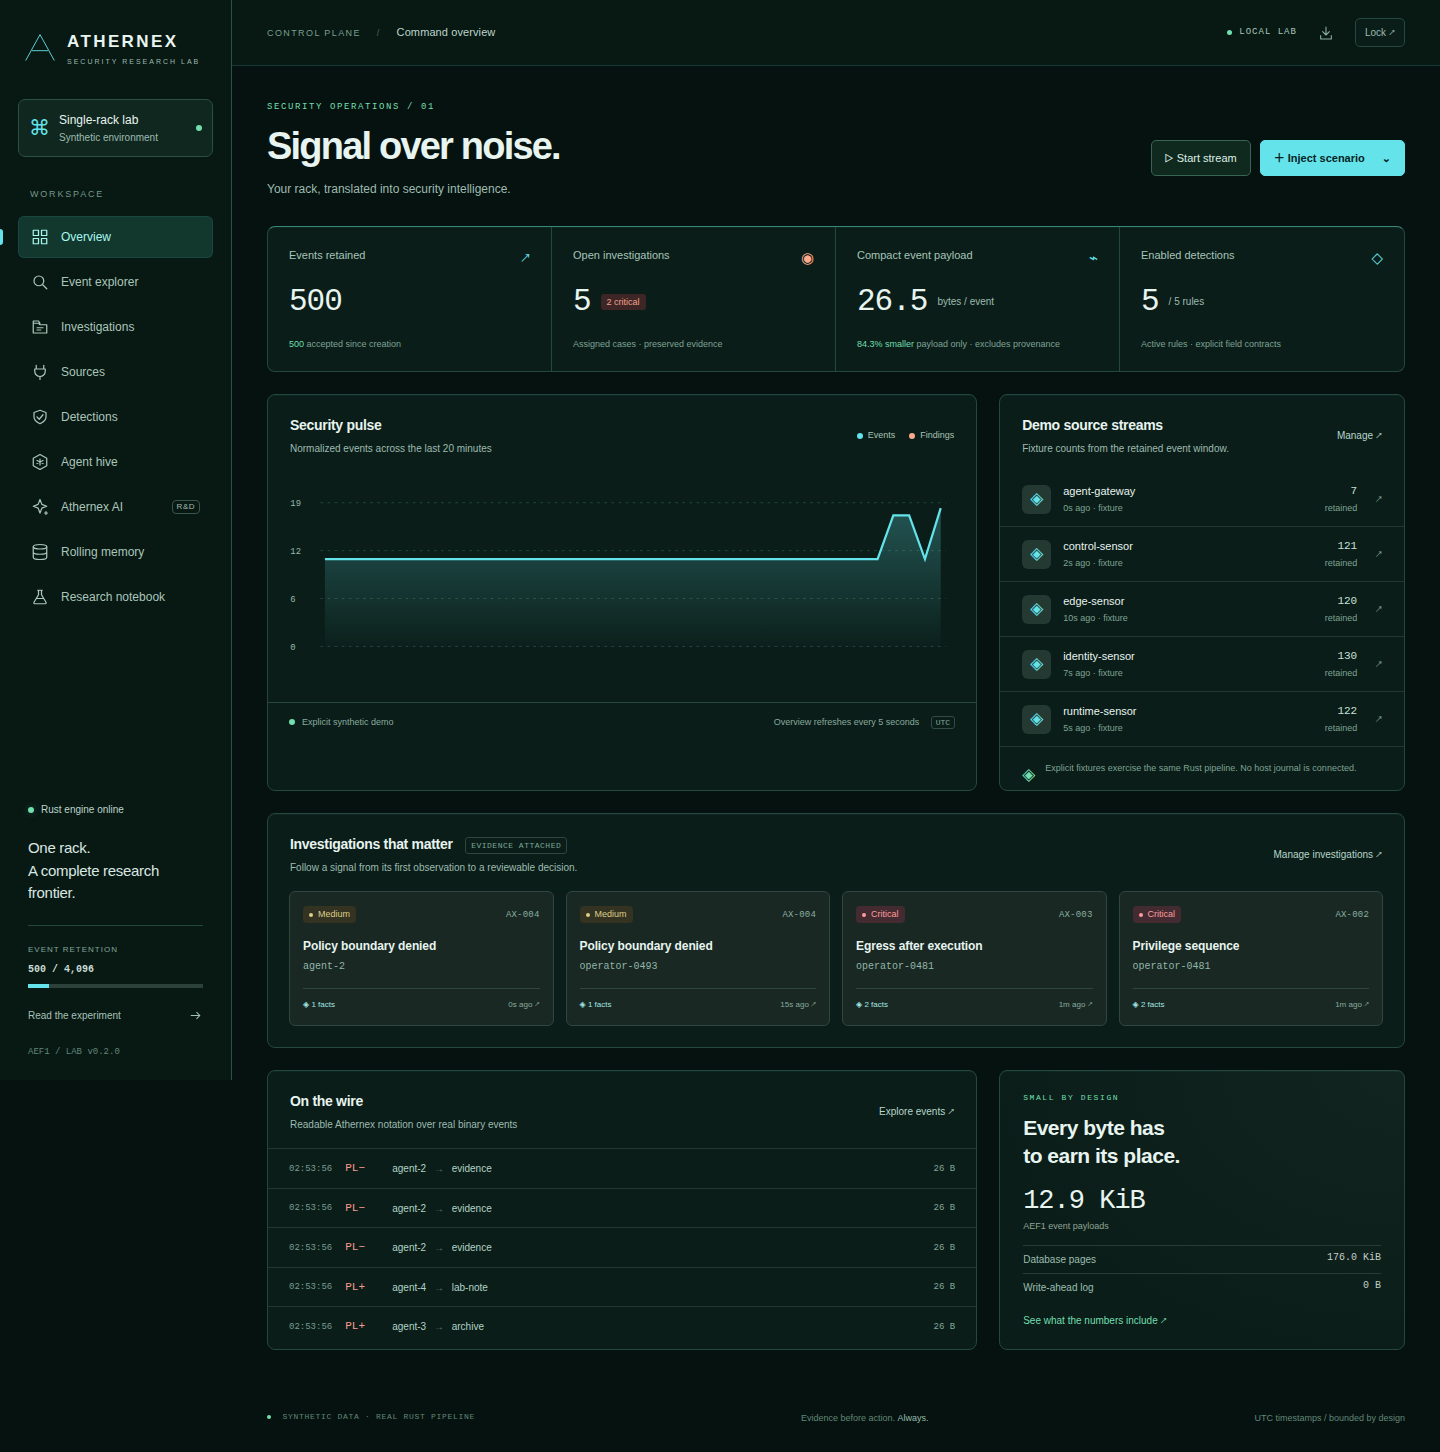Open Event explorer via its magnifier icon
The height and width of the screenshot is (1452, 1440).
pyautogui.click(x=40, y=282)
